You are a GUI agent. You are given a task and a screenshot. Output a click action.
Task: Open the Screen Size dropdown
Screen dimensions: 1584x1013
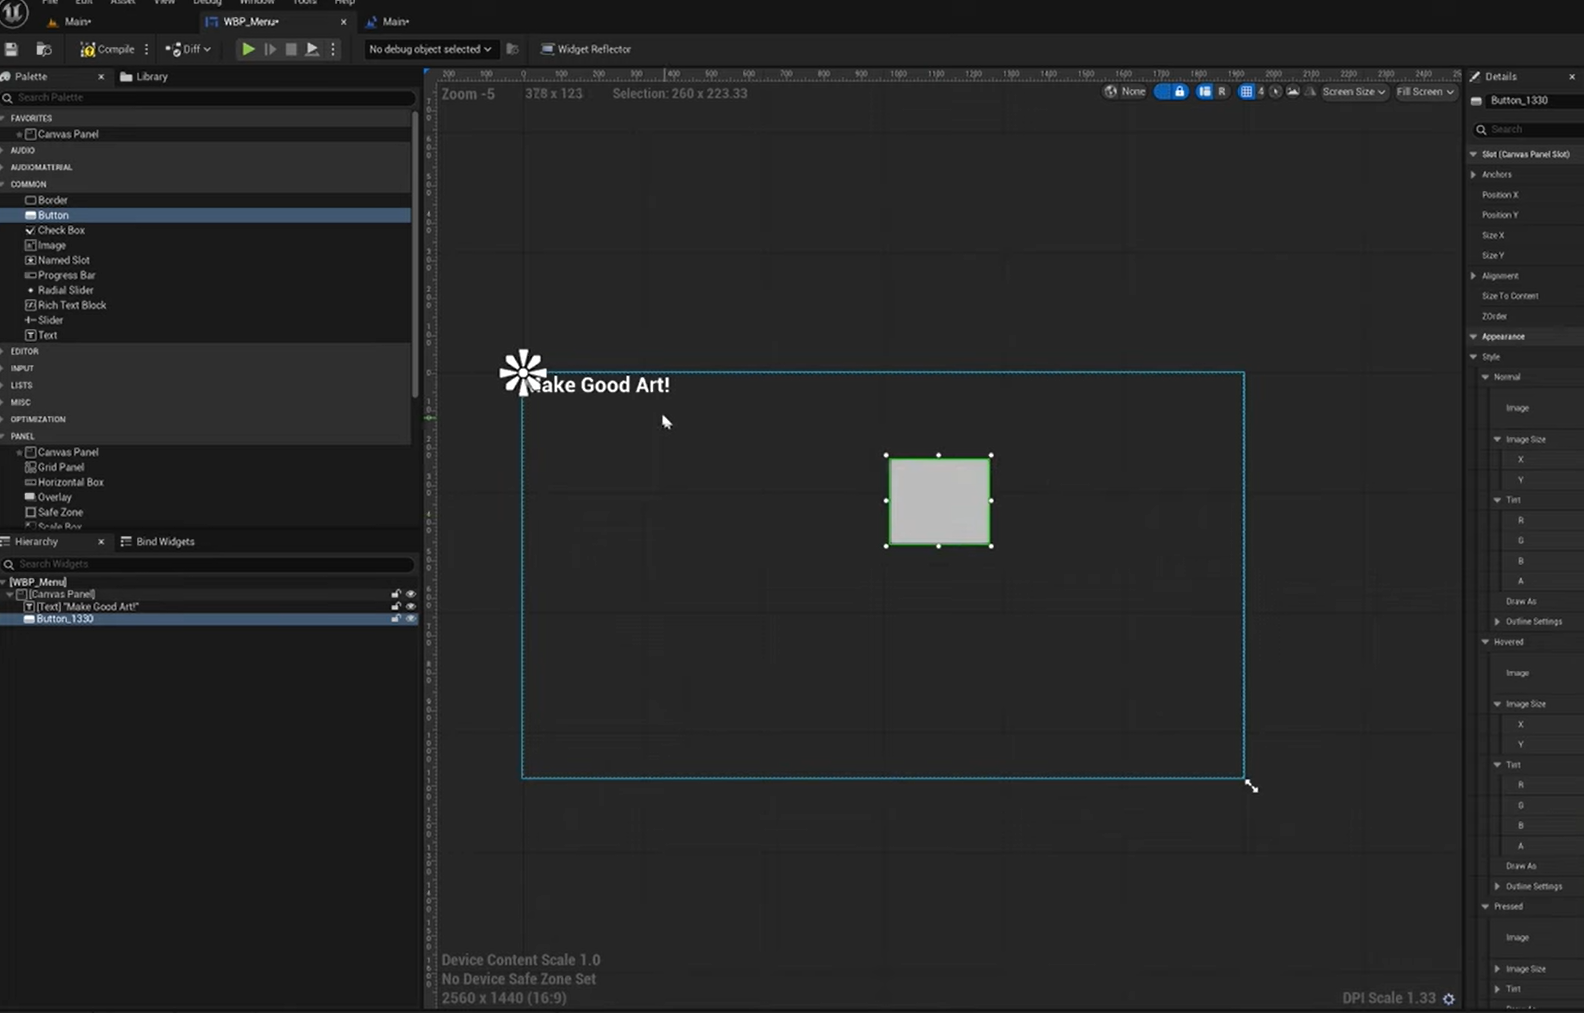[x=1353, y=92]
